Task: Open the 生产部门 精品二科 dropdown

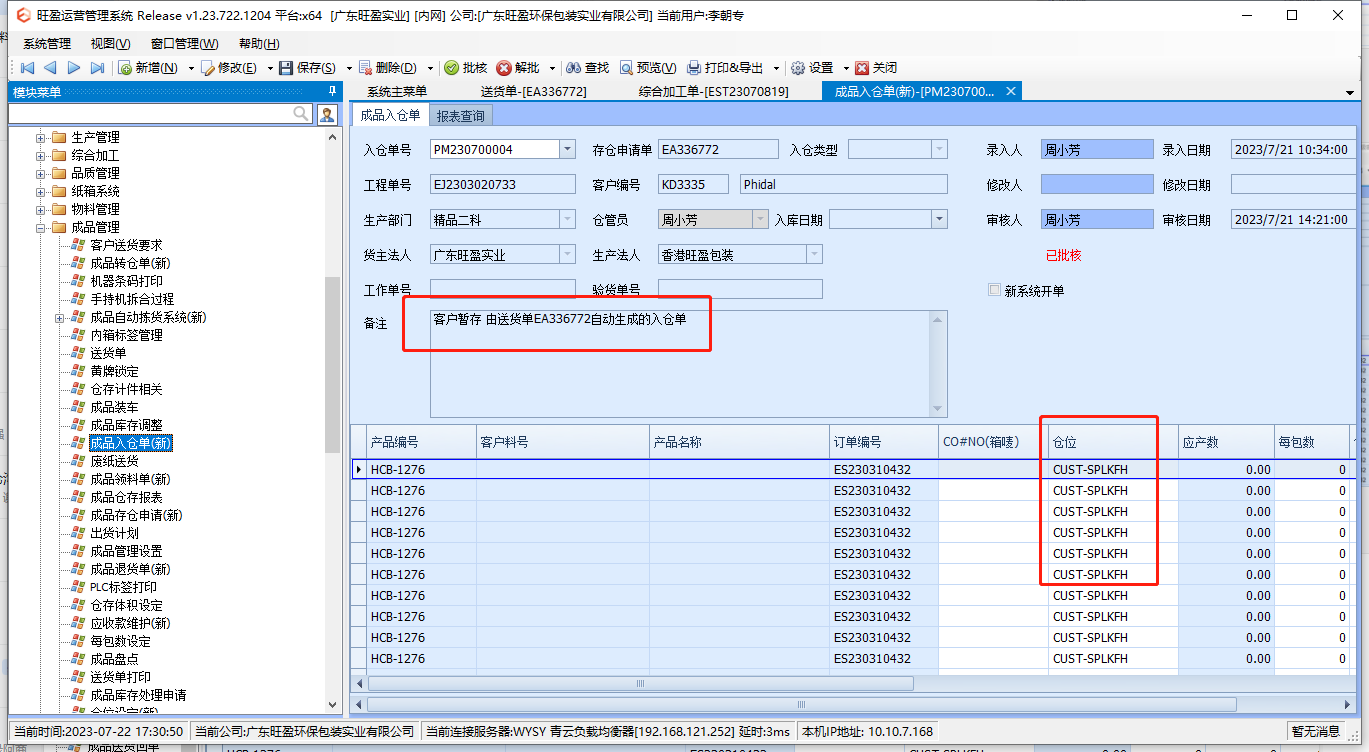Action: [568, 219]
